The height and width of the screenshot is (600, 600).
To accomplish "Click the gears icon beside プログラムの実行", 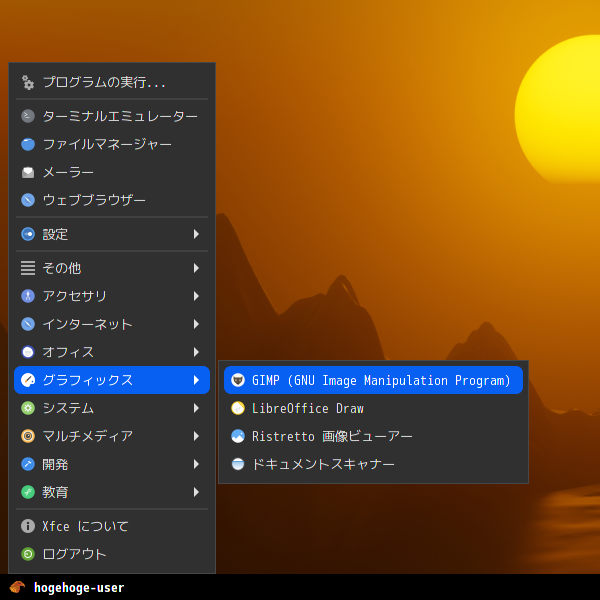I will 28,82.
